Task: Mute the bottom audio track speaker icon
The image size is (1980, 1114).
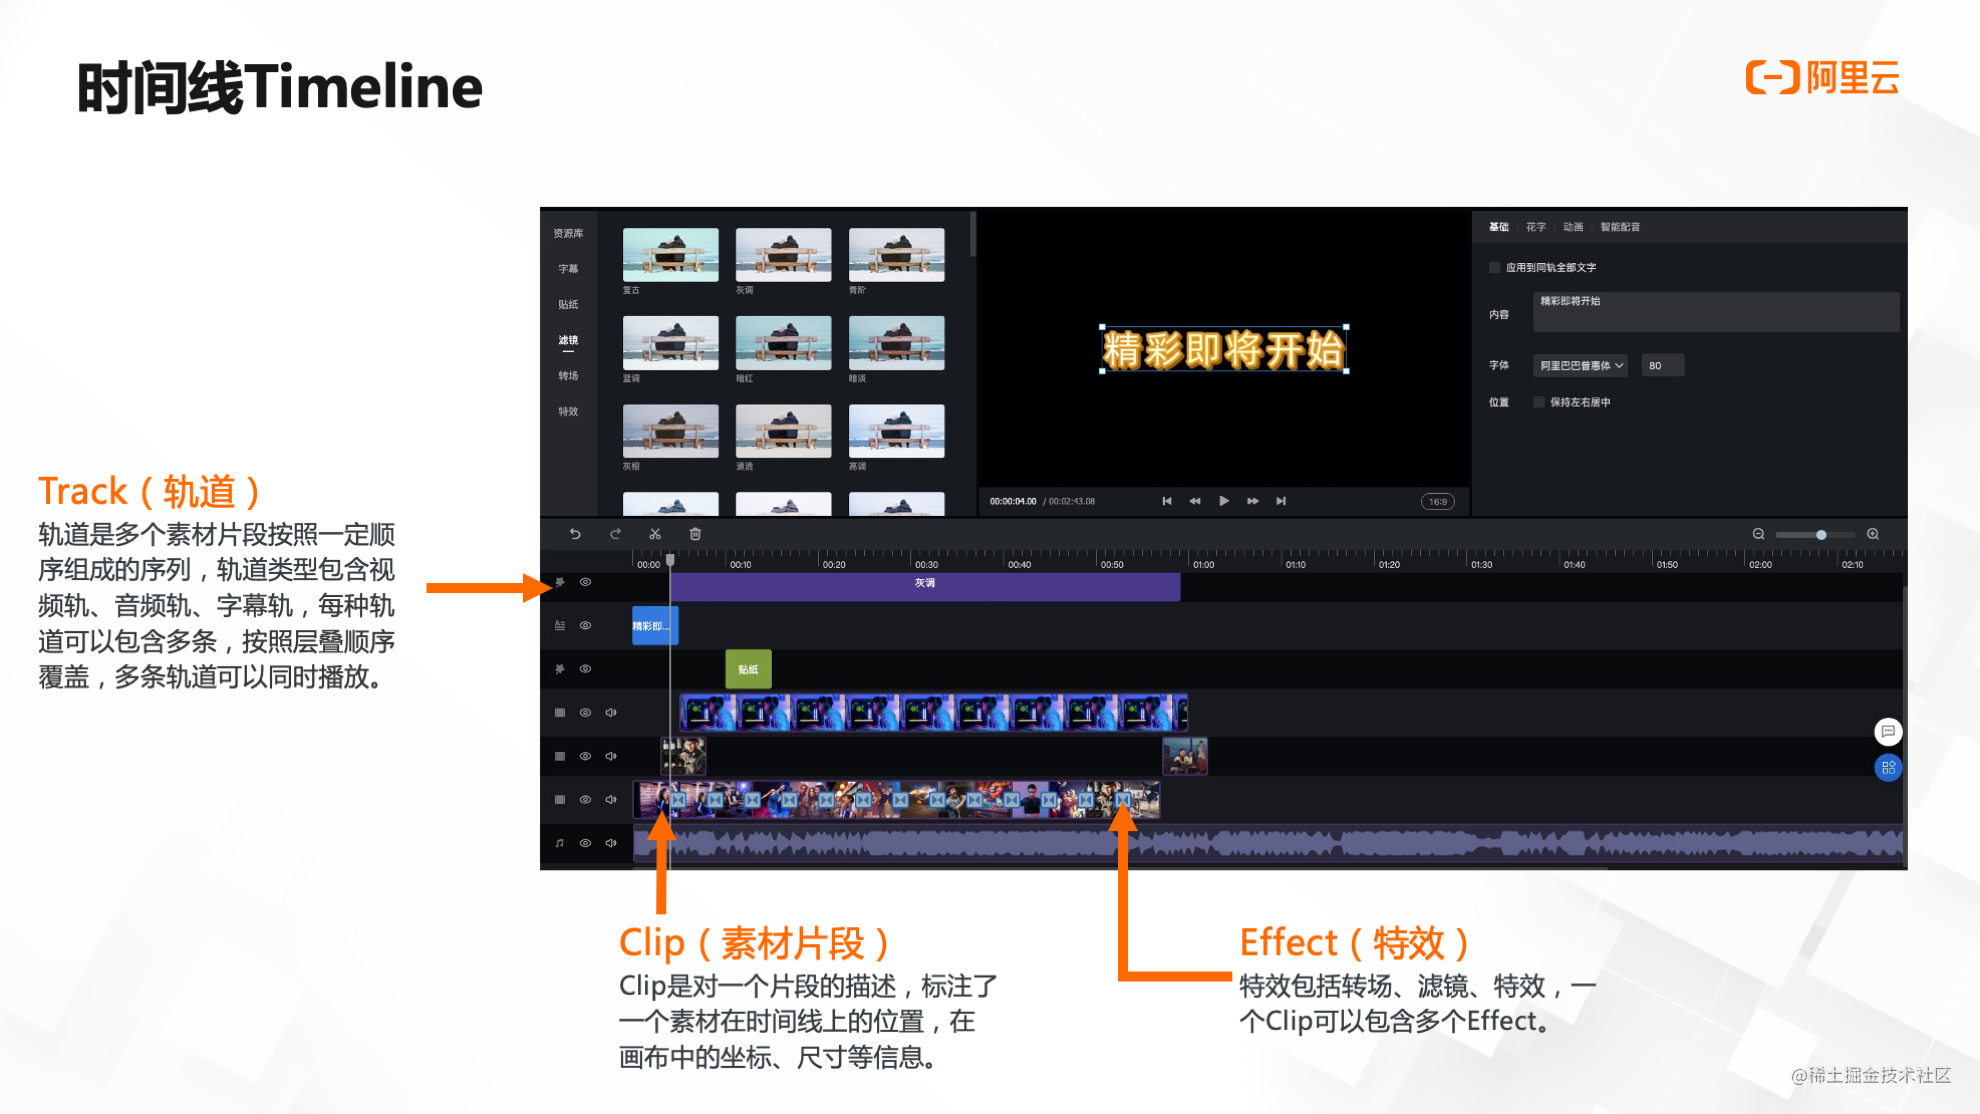Action: coord(611,842)
